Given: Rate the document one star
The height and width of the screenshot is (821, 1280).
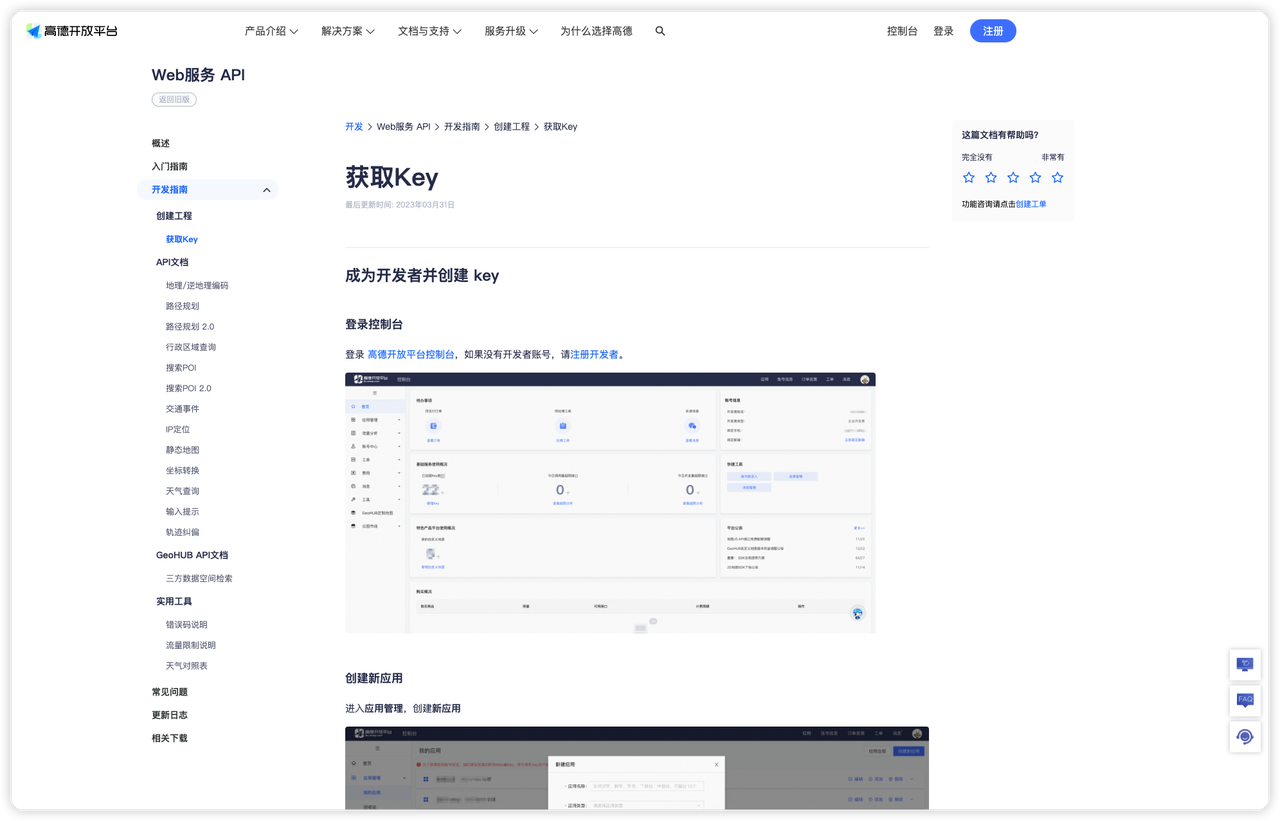Looking at the screenshot, I should tap(968, 177).
